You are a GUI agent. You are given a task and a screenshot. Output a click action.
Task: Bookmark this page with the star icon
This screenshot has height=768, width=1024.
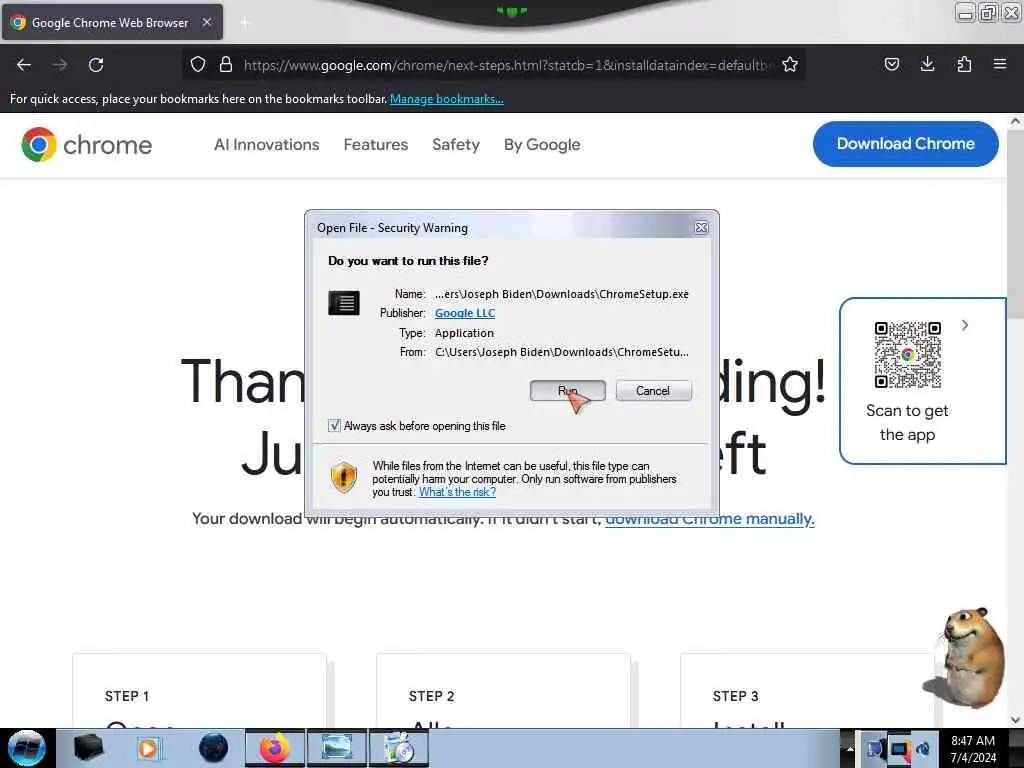click(790, 64)
